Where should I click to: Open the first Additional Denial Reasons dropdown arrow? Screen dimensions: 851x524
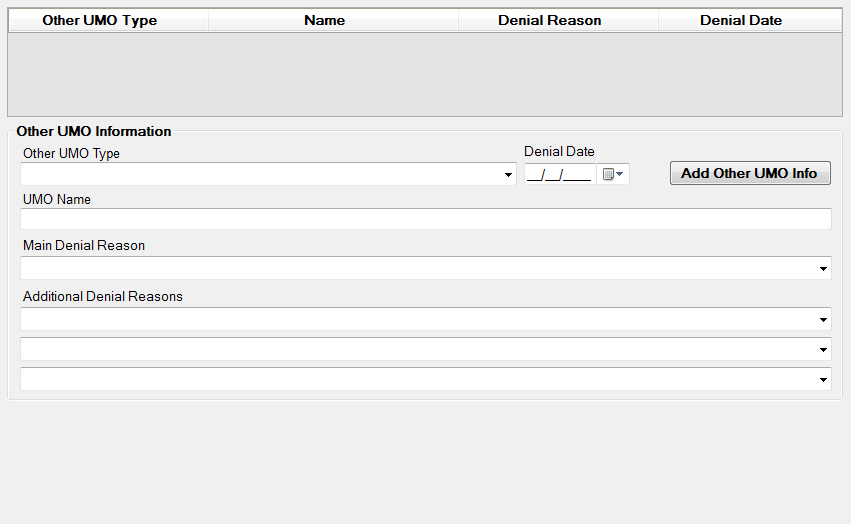pyautogui.click(x=823, y=320)
